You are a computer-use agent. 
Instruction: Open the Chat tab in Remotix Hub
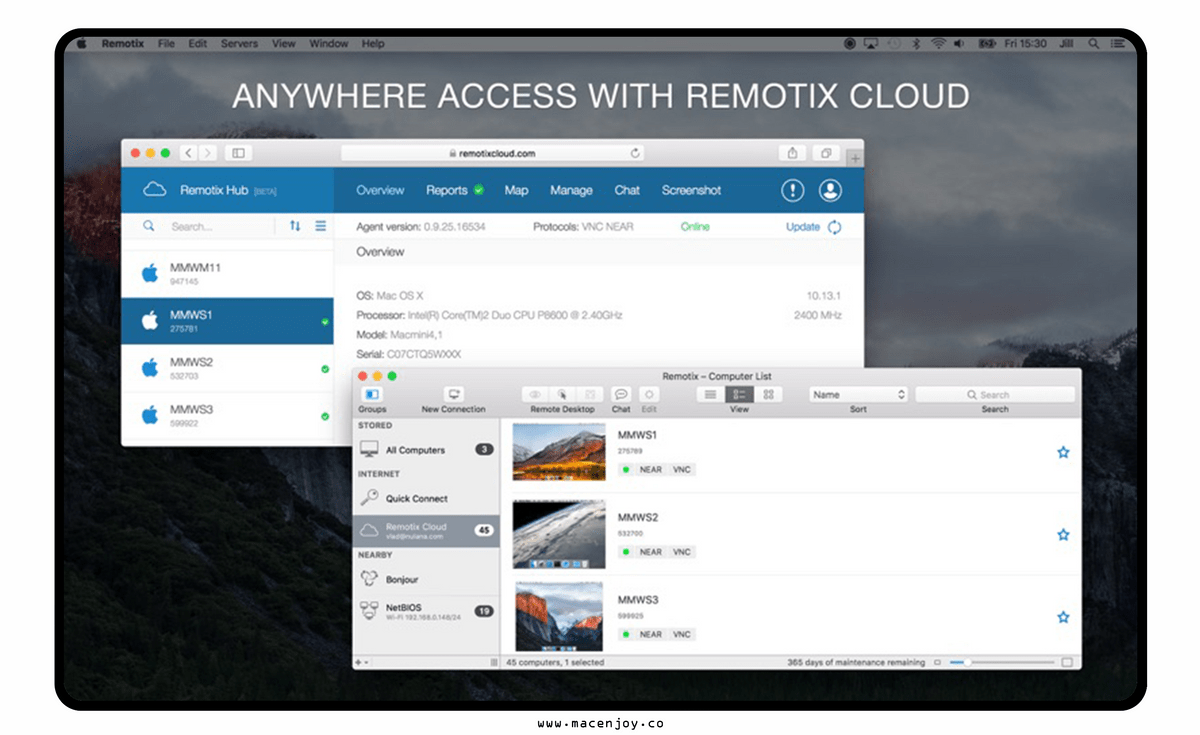(627, 190)
